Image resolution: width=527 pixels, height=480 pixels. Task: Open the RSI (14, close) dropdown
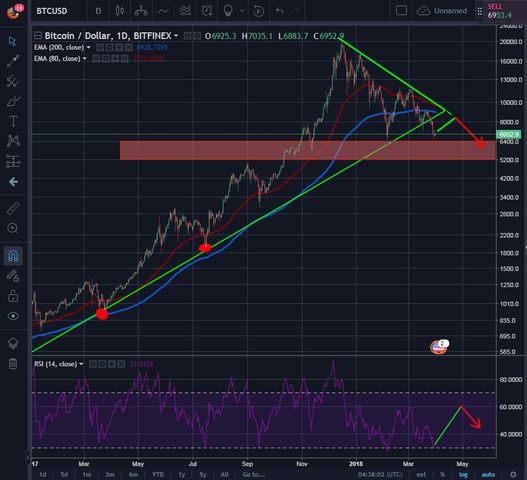pyautogui.click(x=81, y=364)
